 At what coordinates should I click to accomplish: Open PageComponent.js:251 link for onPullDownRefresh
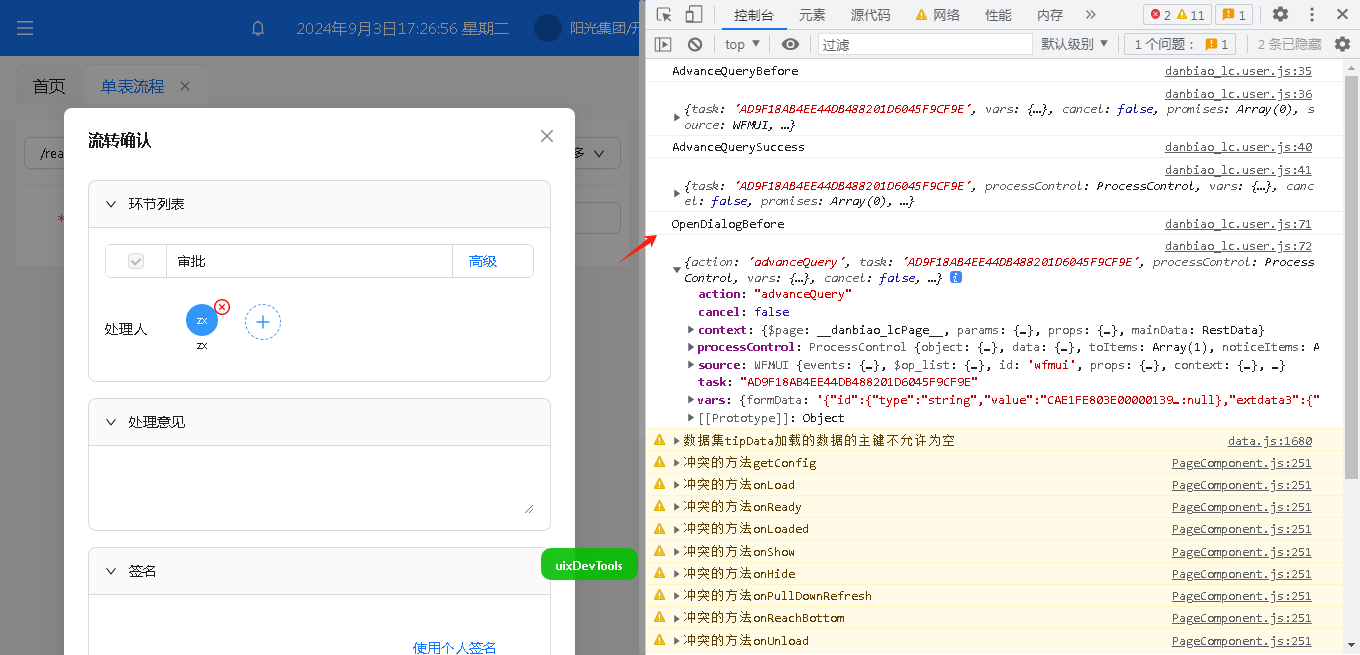click(1242, 595)
